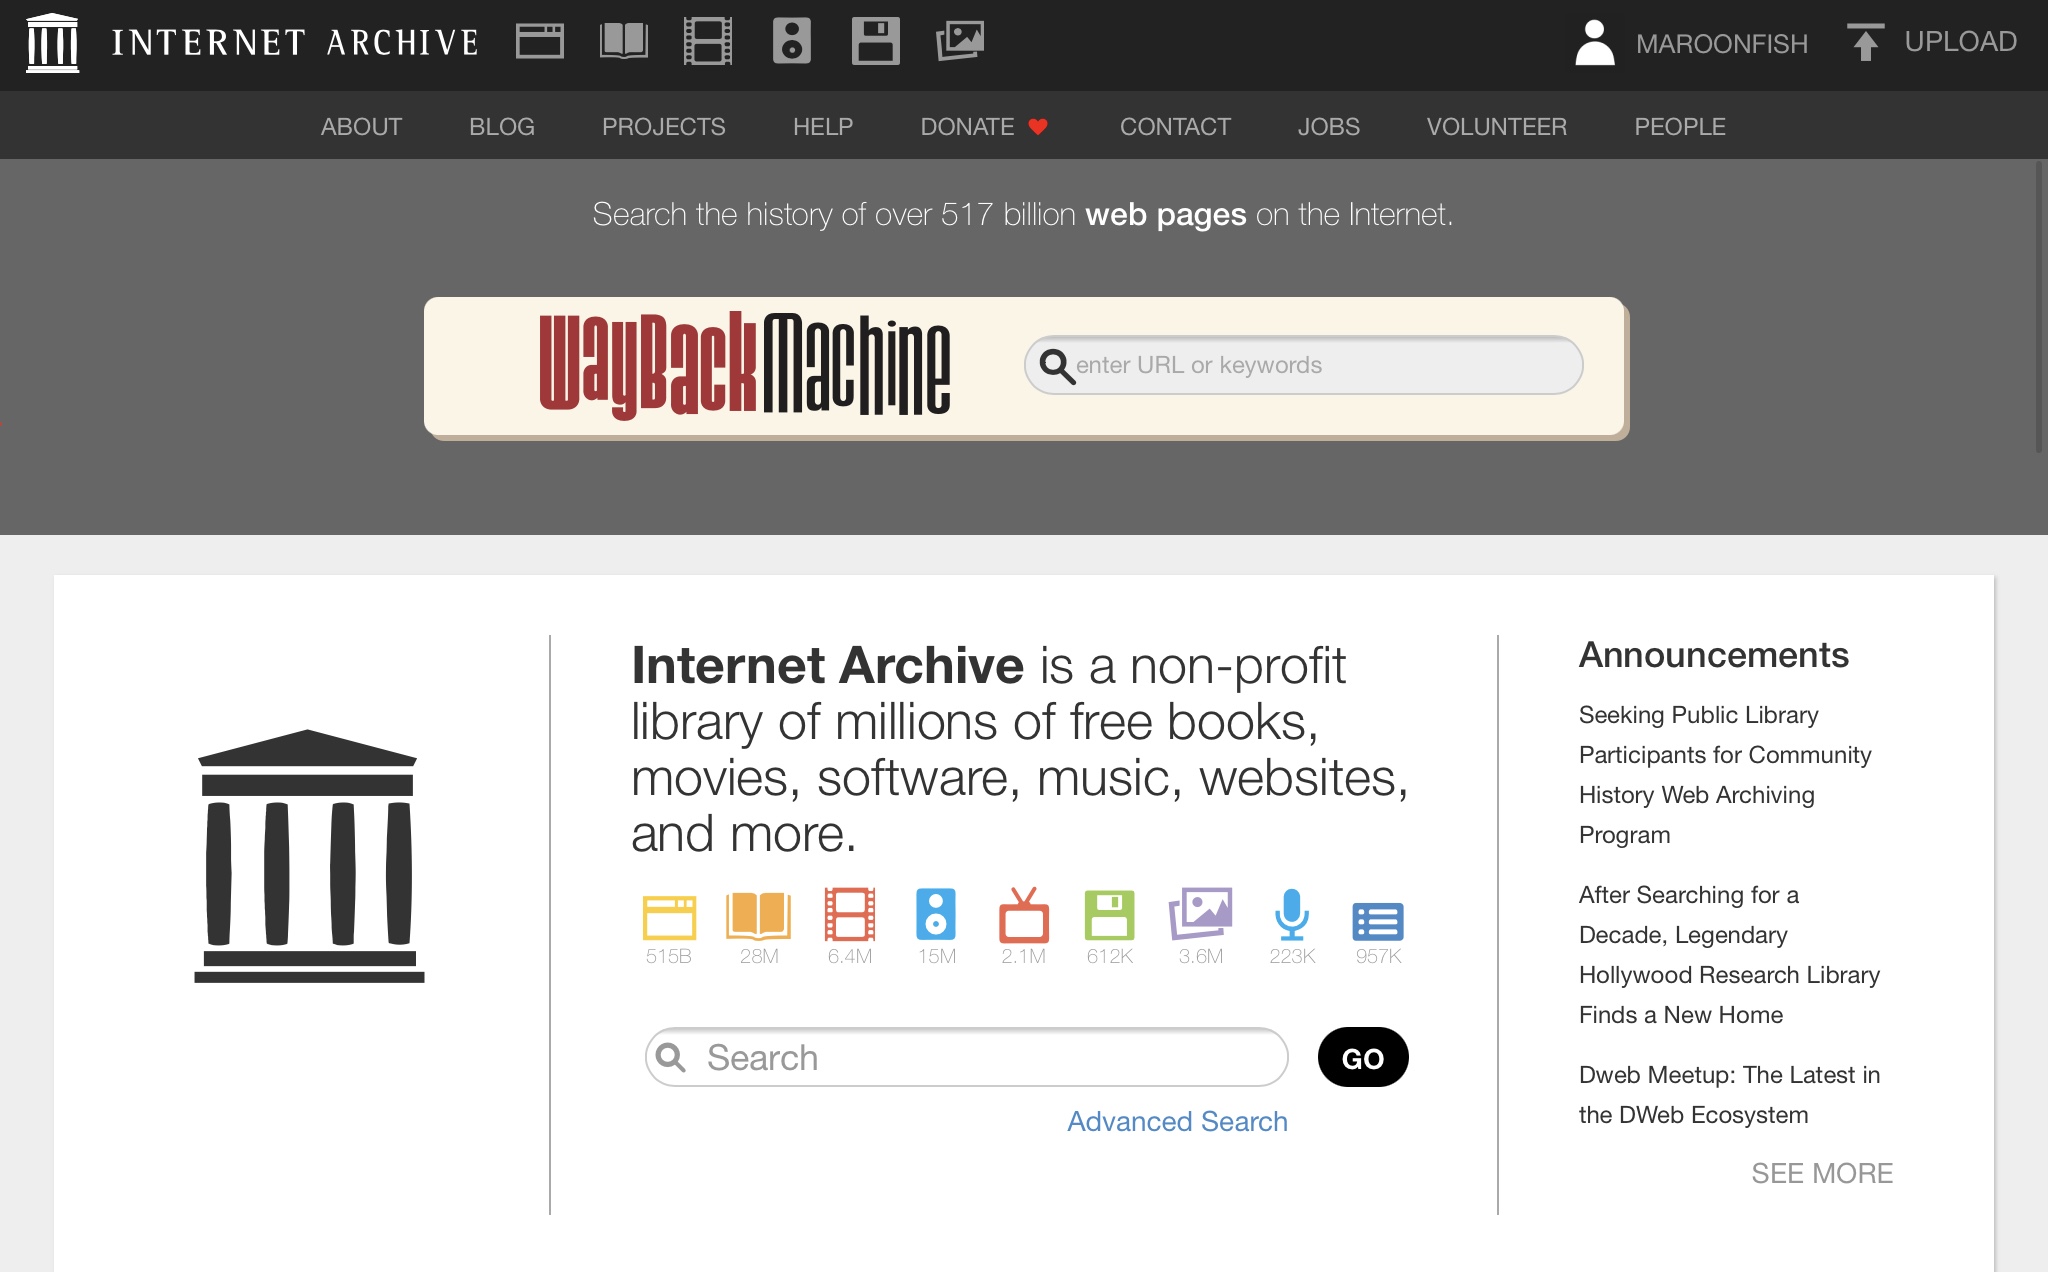The image size is (2048, 1272).
Task: Click the page vertical scrollbar
Action: (2040, 306)
